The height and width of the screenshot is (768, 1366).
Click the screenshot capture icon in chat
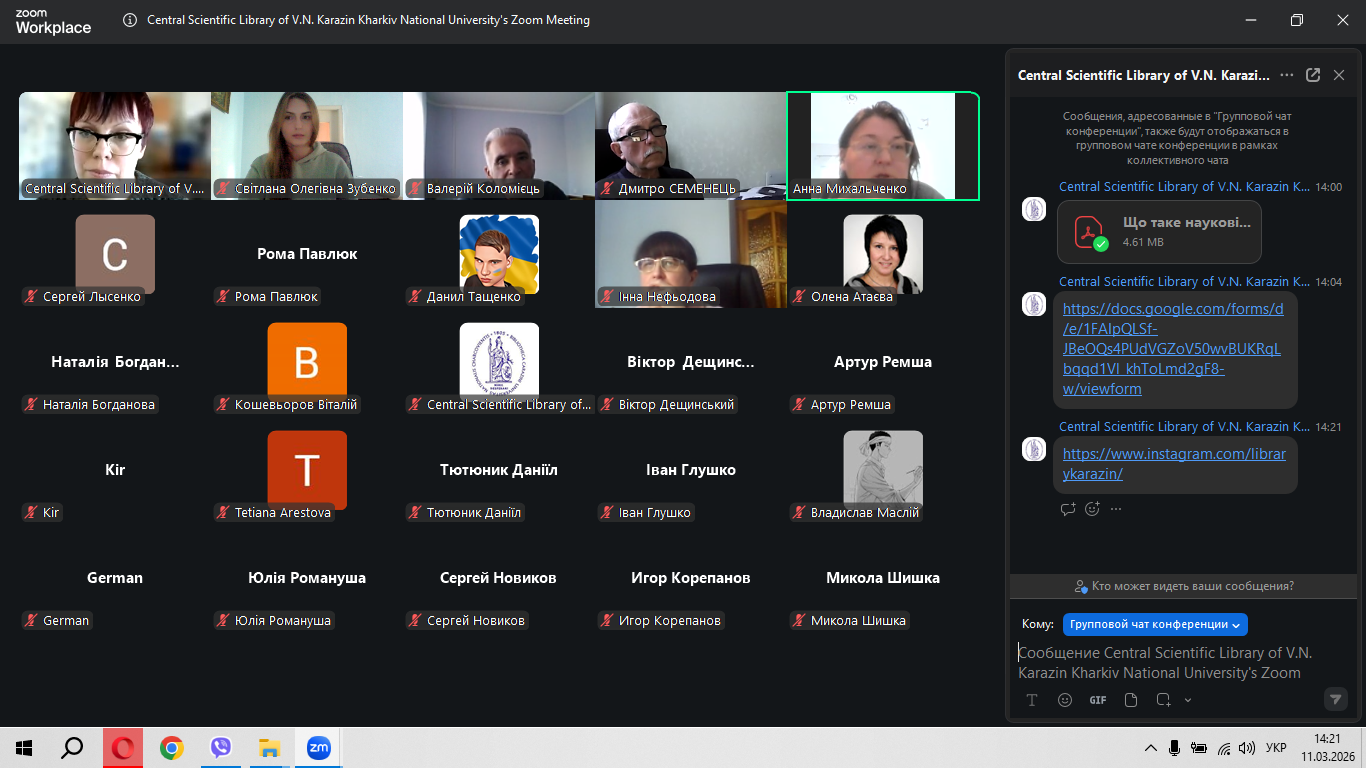tap(1164, 700)
